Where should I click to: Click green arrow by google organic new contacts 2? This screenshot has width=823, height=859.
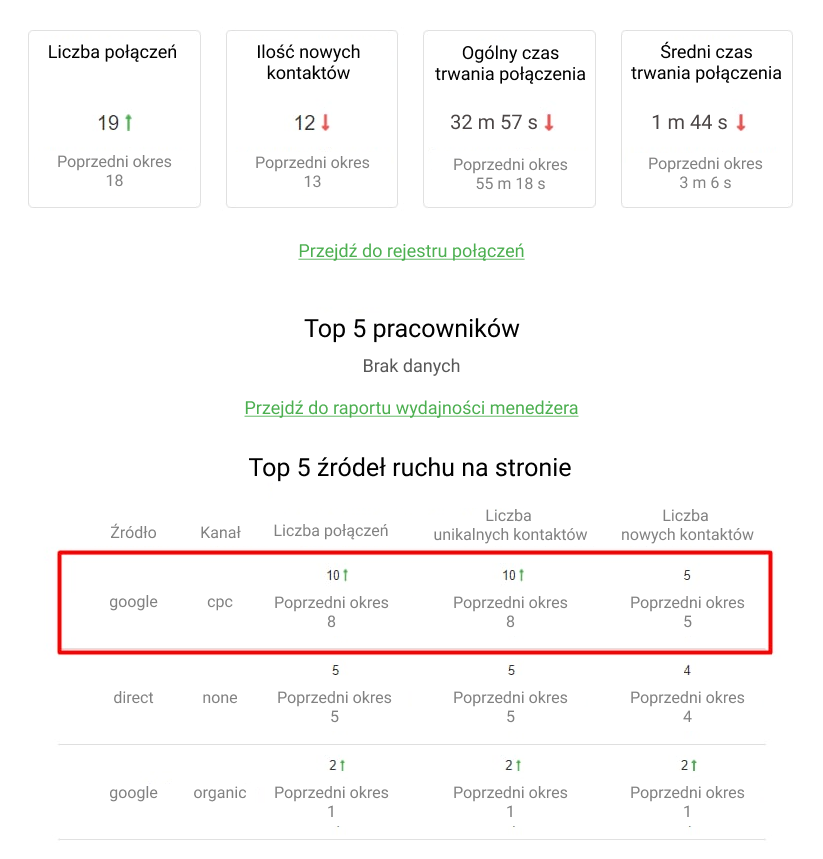(694, 765)
